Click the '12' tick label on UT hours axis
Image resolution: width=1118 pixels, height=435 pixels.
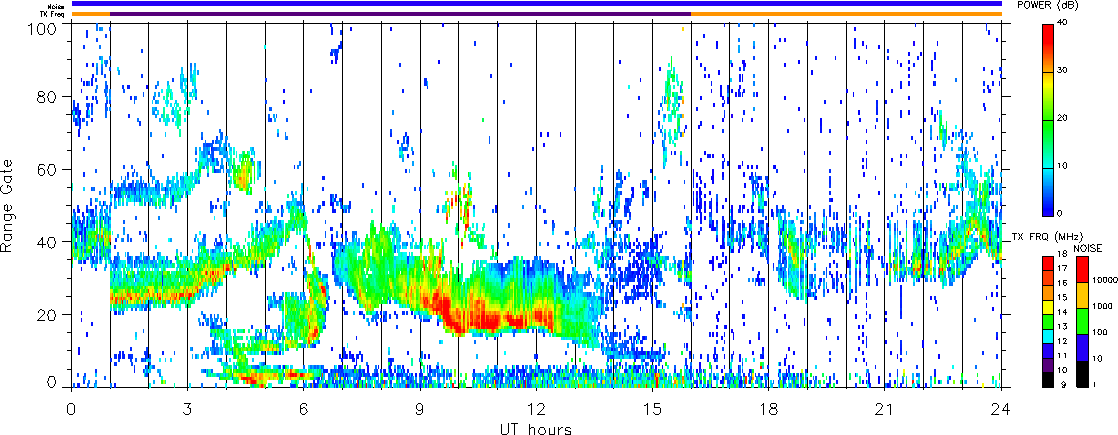coord(536,409)
